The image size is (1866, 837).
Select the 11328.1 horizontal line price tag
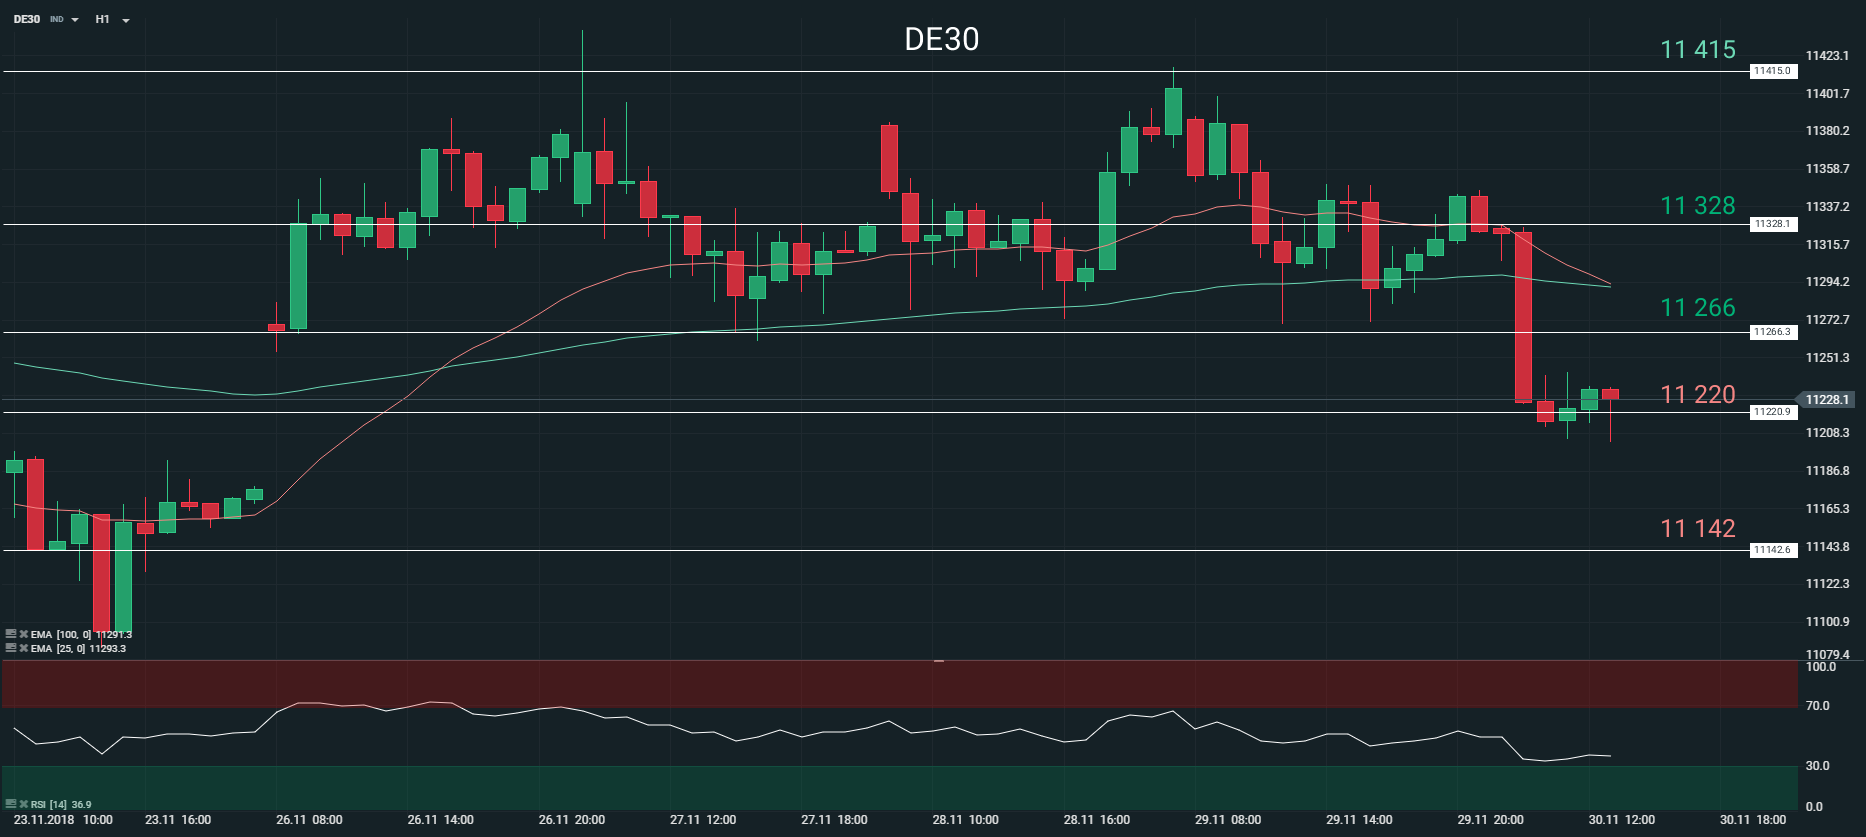[x=1772, y=224]
